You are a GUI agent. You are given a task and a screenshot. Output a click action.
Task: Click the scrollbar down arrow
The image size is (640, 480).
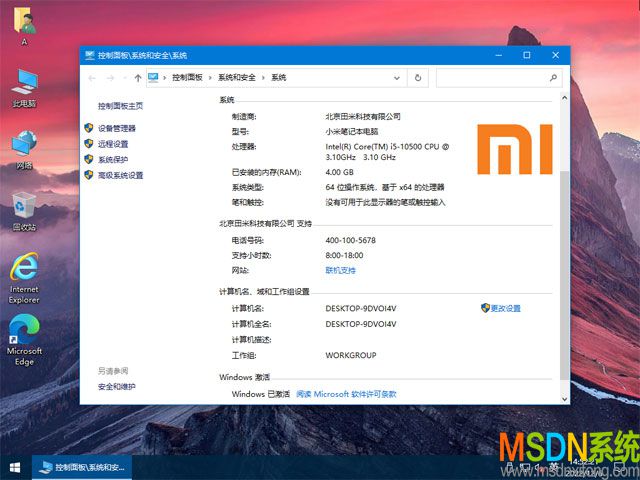564,399
